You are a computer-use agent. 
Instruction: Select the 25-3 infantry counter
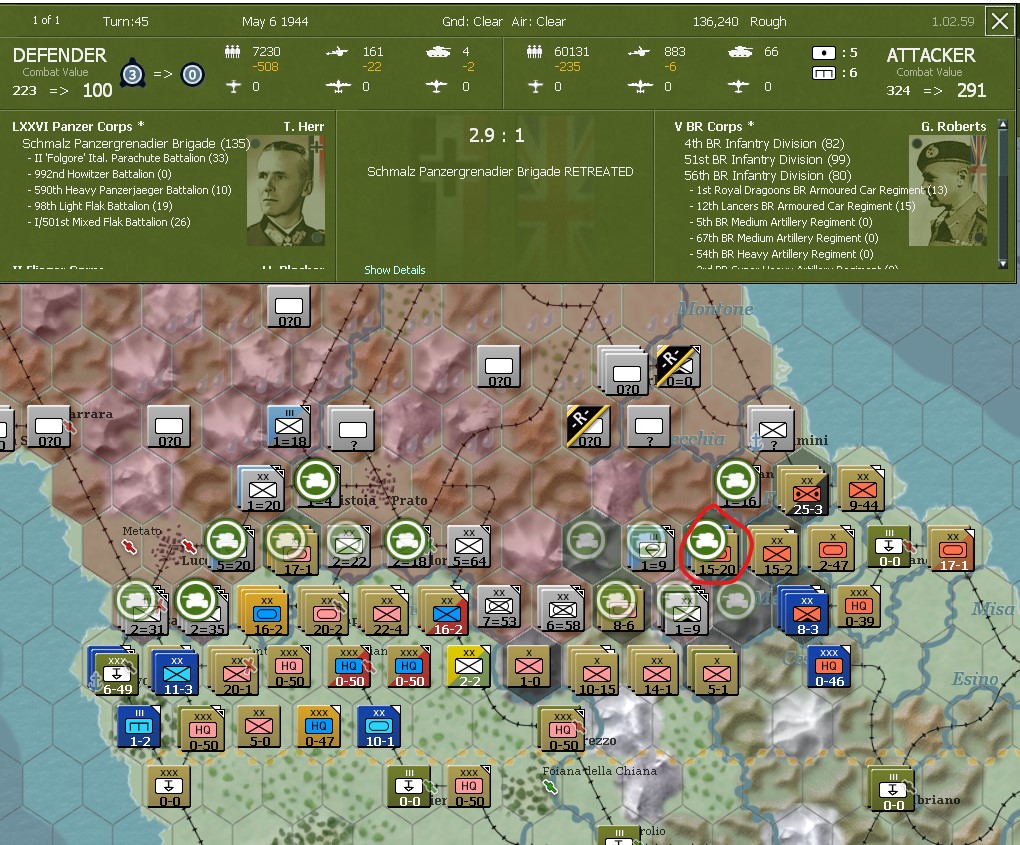[803, 494]
